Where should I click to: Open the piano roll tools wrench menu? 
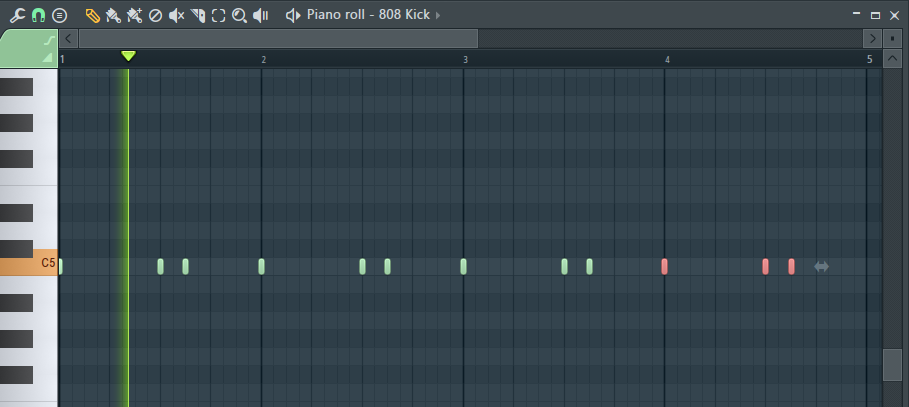(x=17, y=16)
